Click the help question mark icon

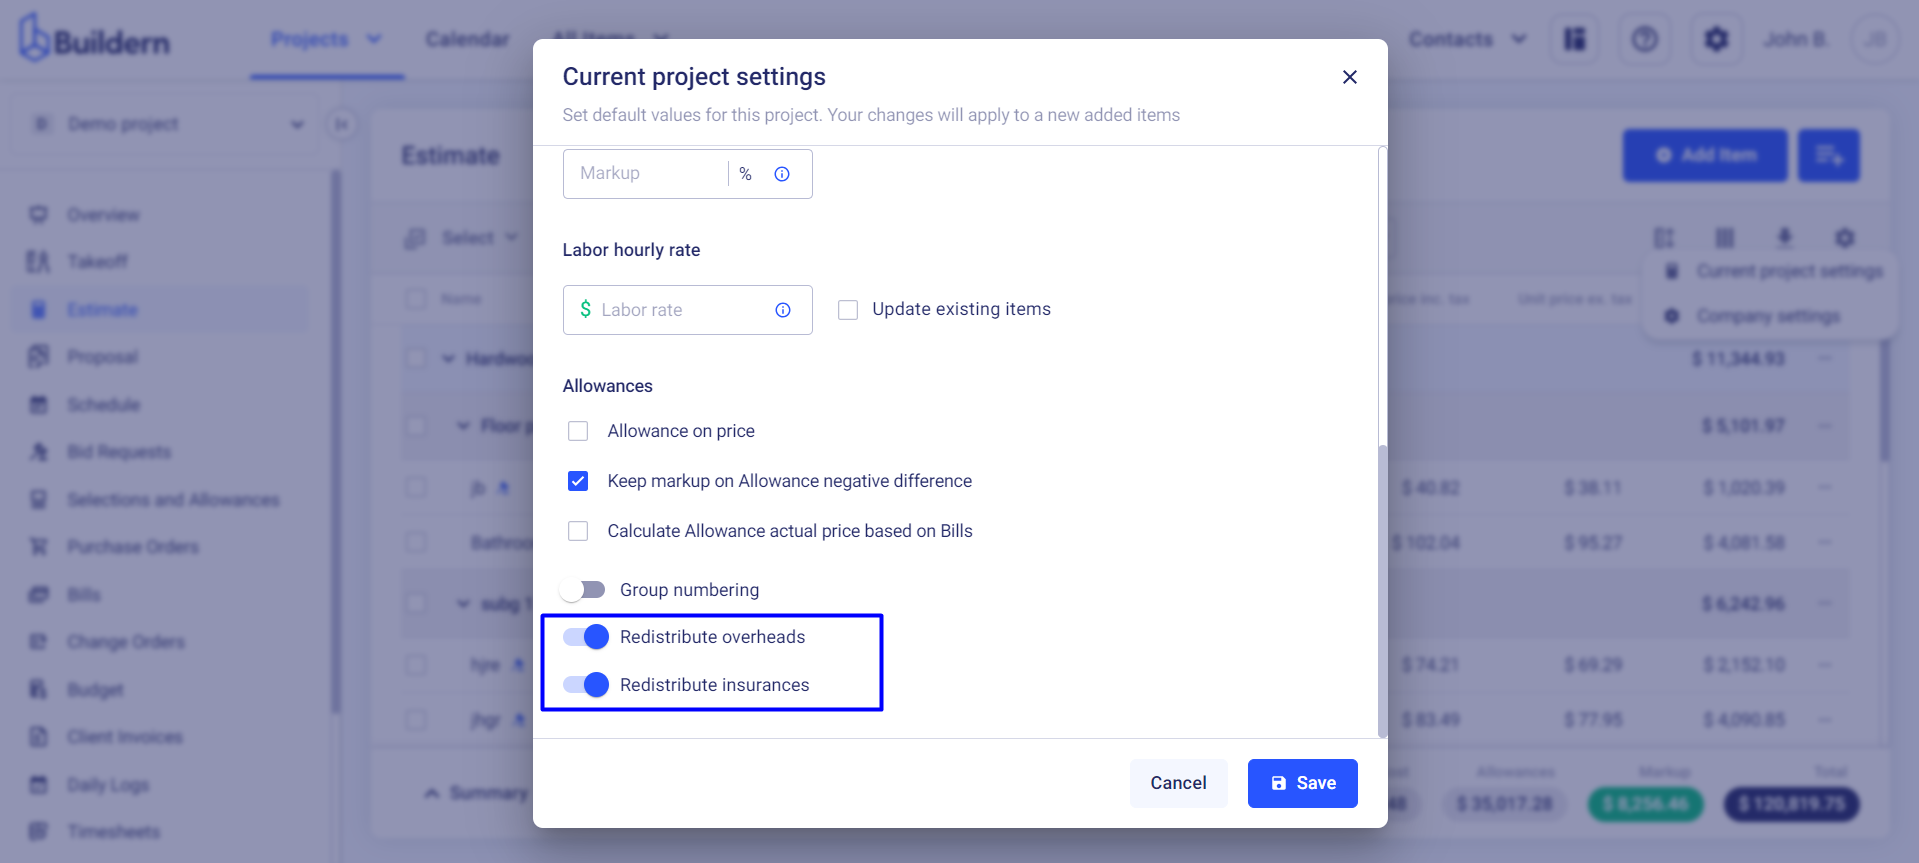(x=1645, y=39)
